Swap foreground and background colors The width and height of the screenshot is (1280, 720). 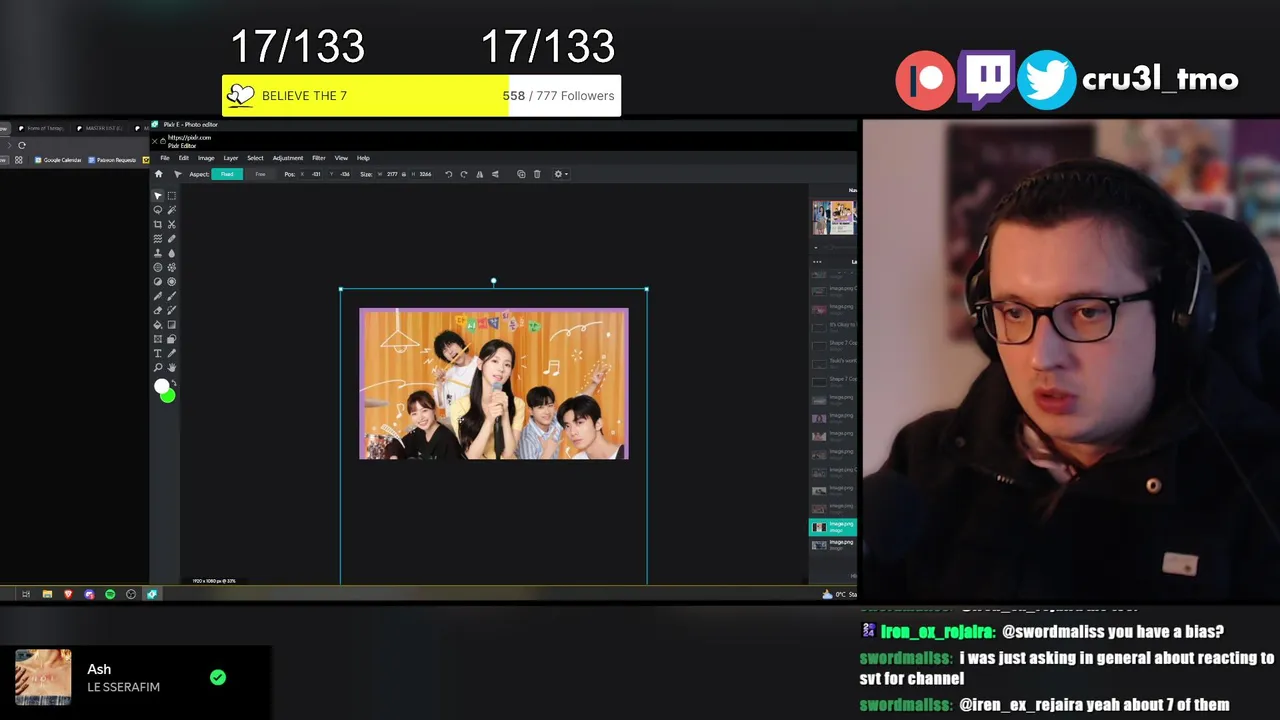(x=174, y=384)
